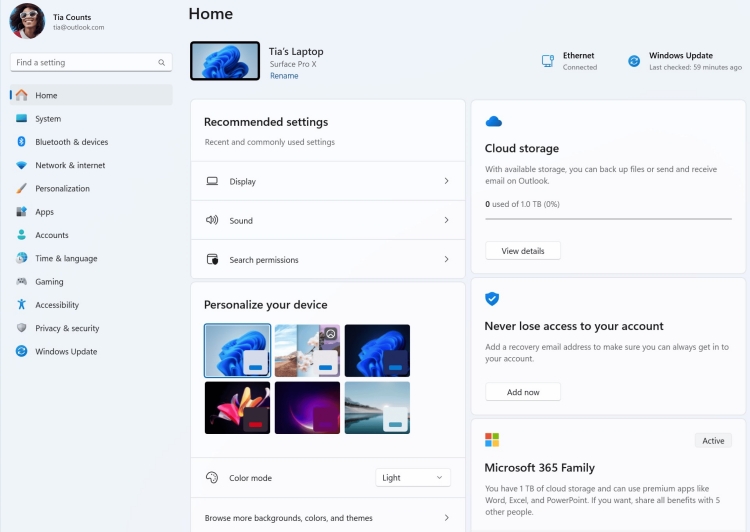Click Accessibility label in sidebar
Viewport: 750px width, 532px height.
57,305
